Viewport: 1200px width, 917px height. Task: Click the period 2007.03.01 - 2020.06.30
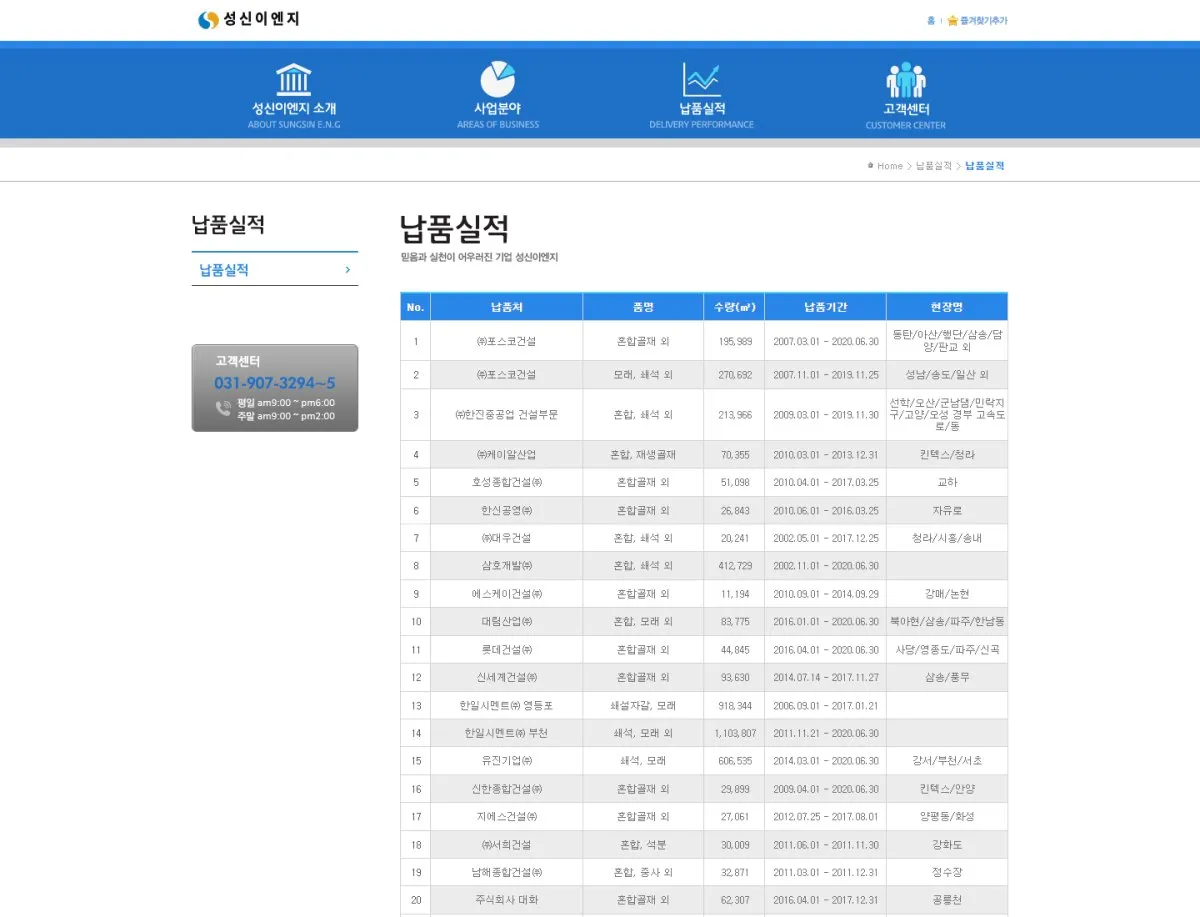826,341
